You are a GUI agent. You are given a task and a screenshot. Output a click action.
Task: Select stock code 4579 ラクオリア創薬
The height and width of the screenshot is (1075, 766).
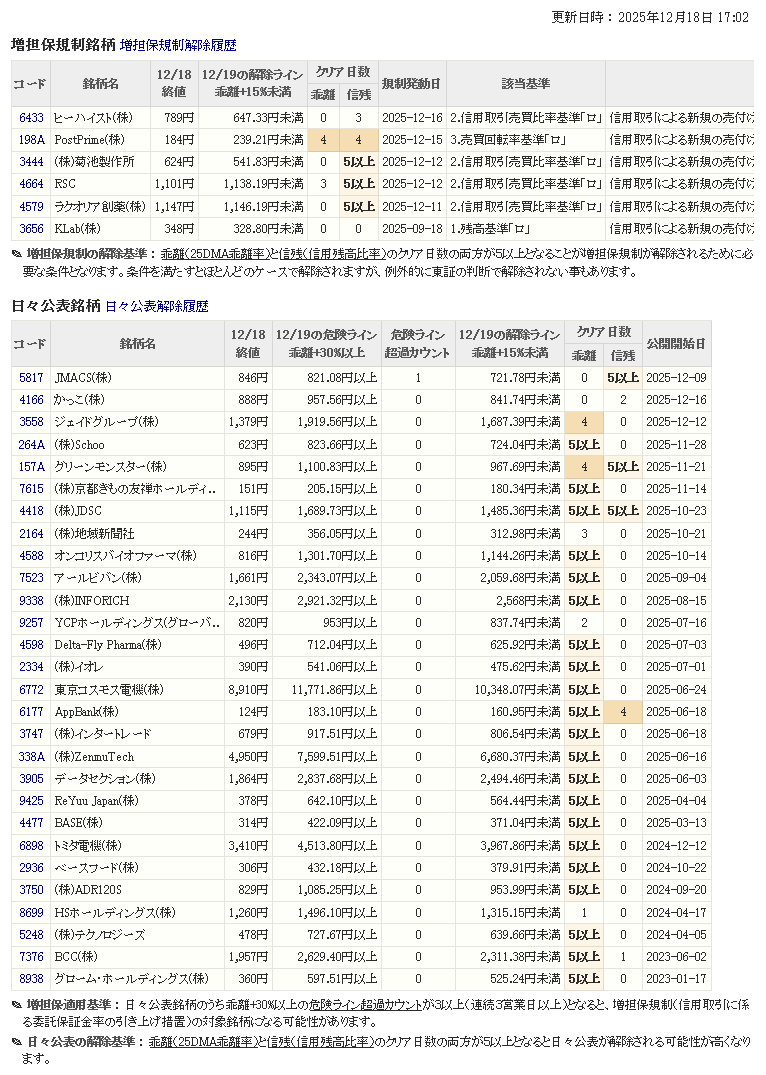pos(31,206)
